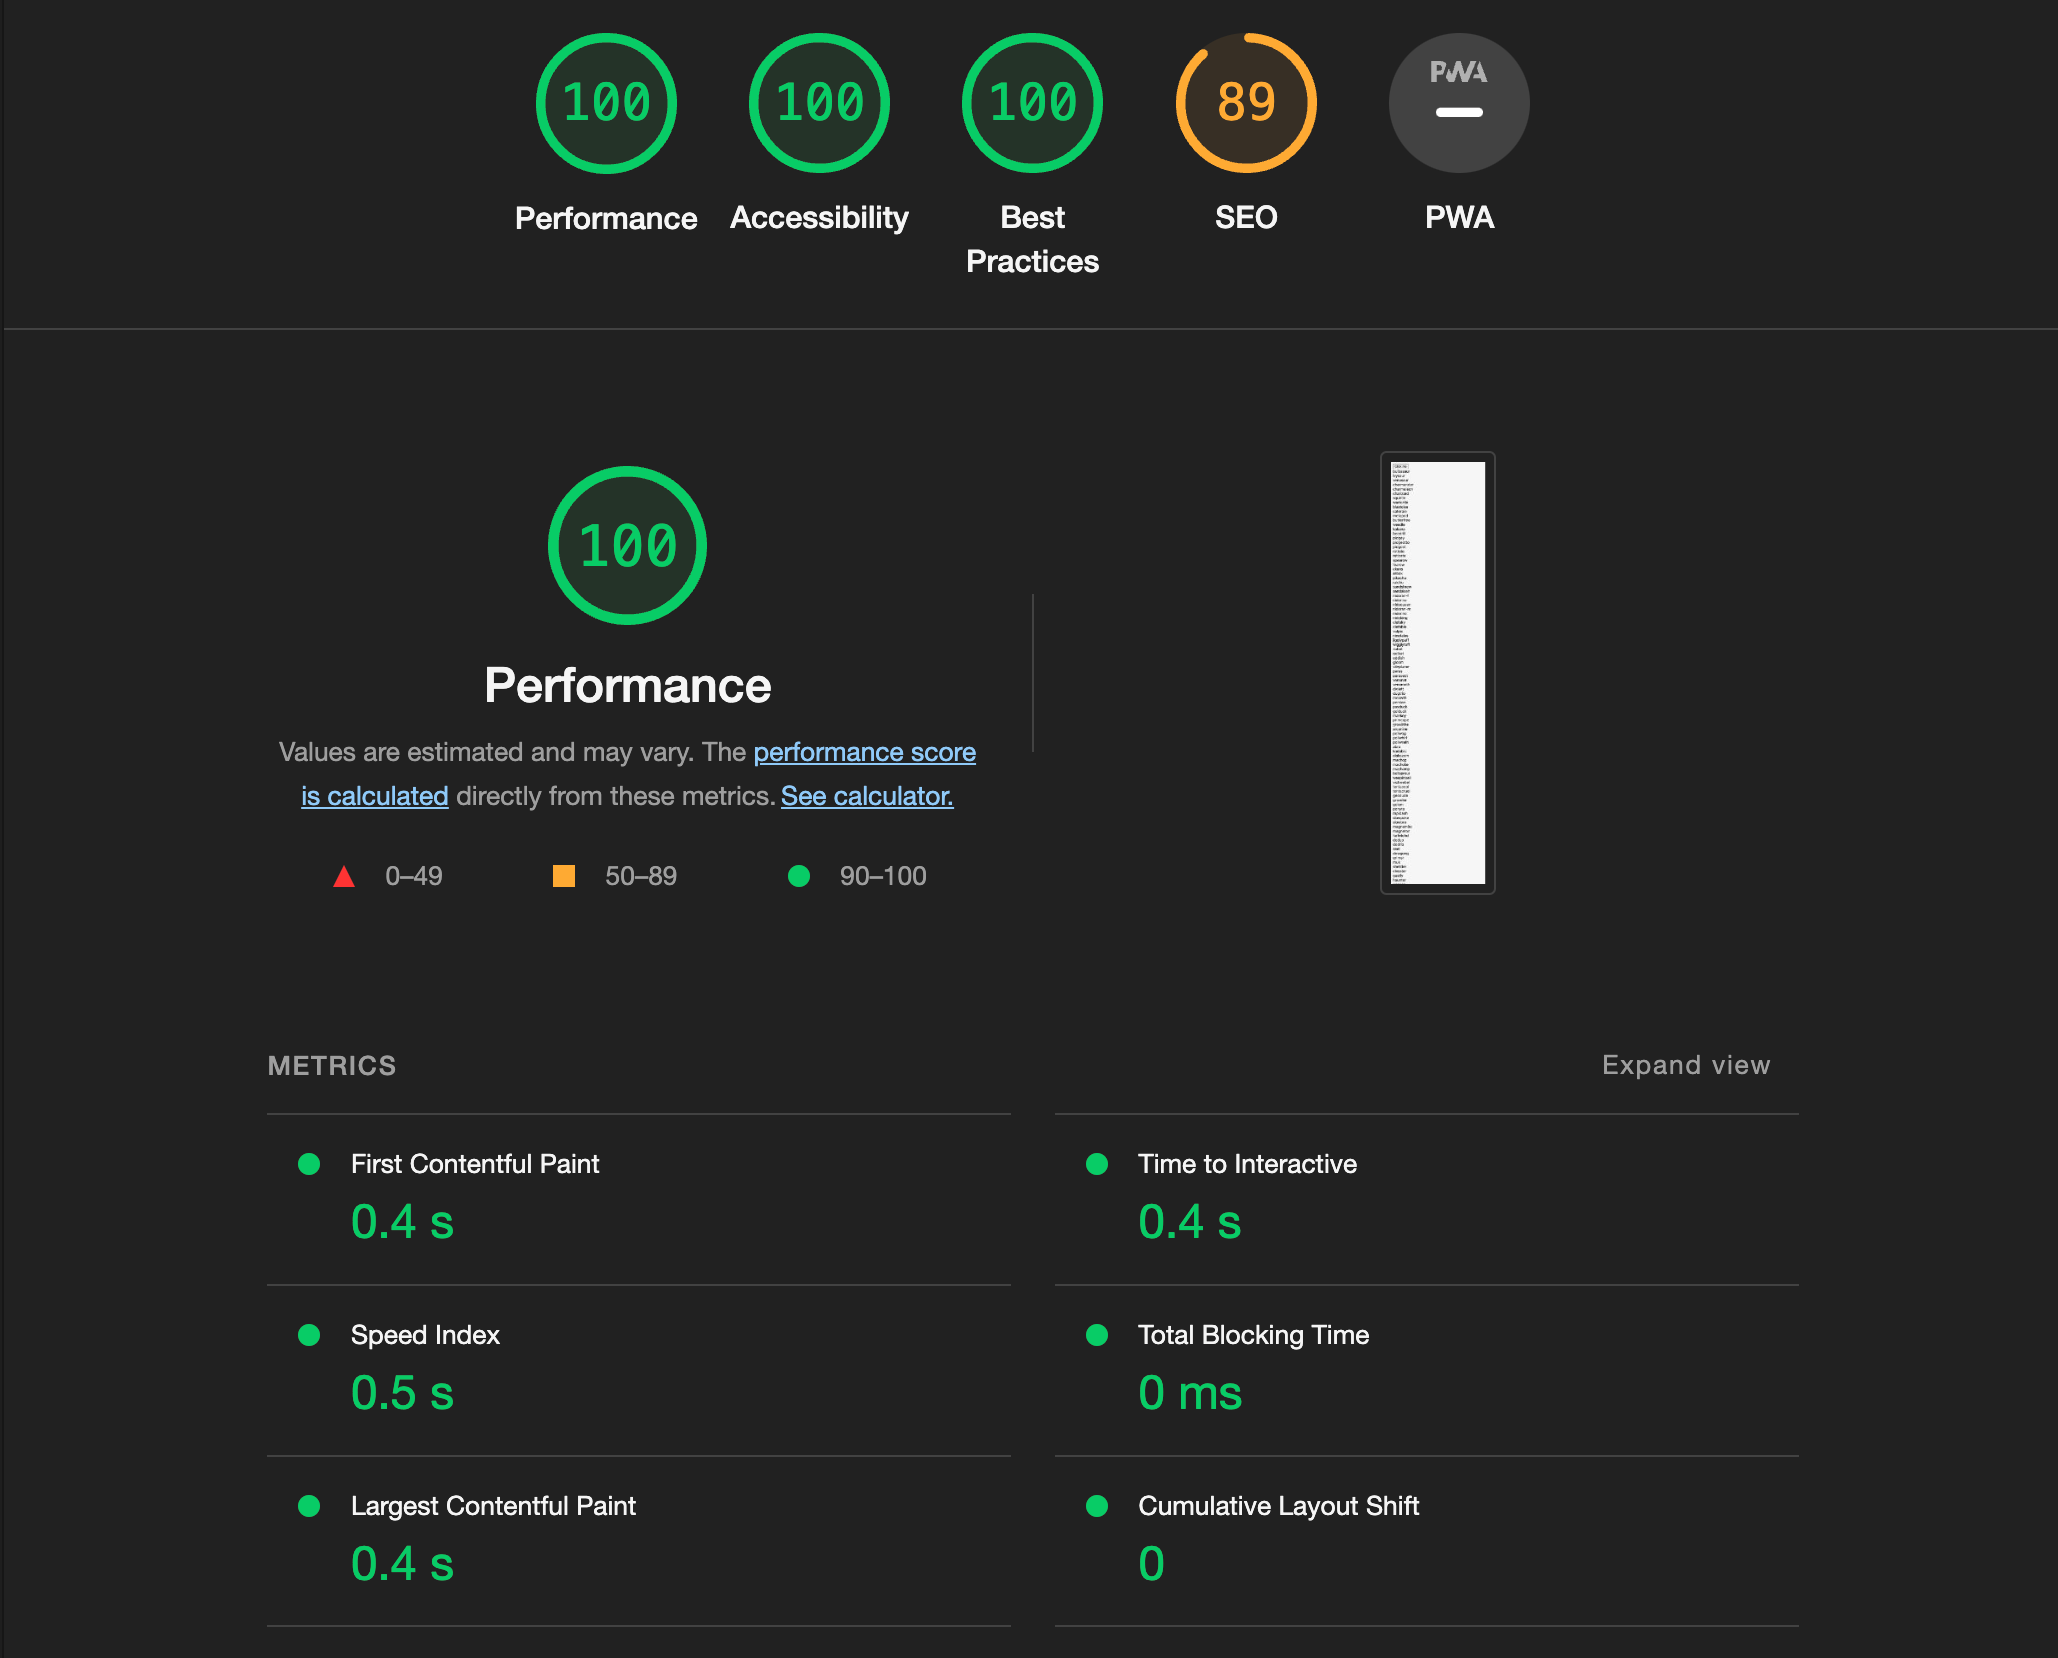Expand the Time to Interactive metric
Image resolution: width=2058 pixels, height=1658 pixels.
1247,1164
